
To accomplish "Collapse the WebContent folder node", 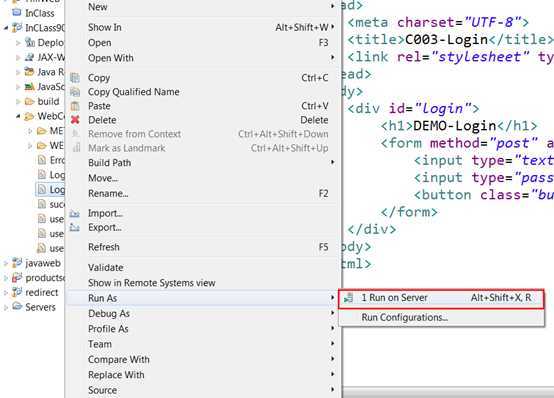I will click(x=18, y=116).
